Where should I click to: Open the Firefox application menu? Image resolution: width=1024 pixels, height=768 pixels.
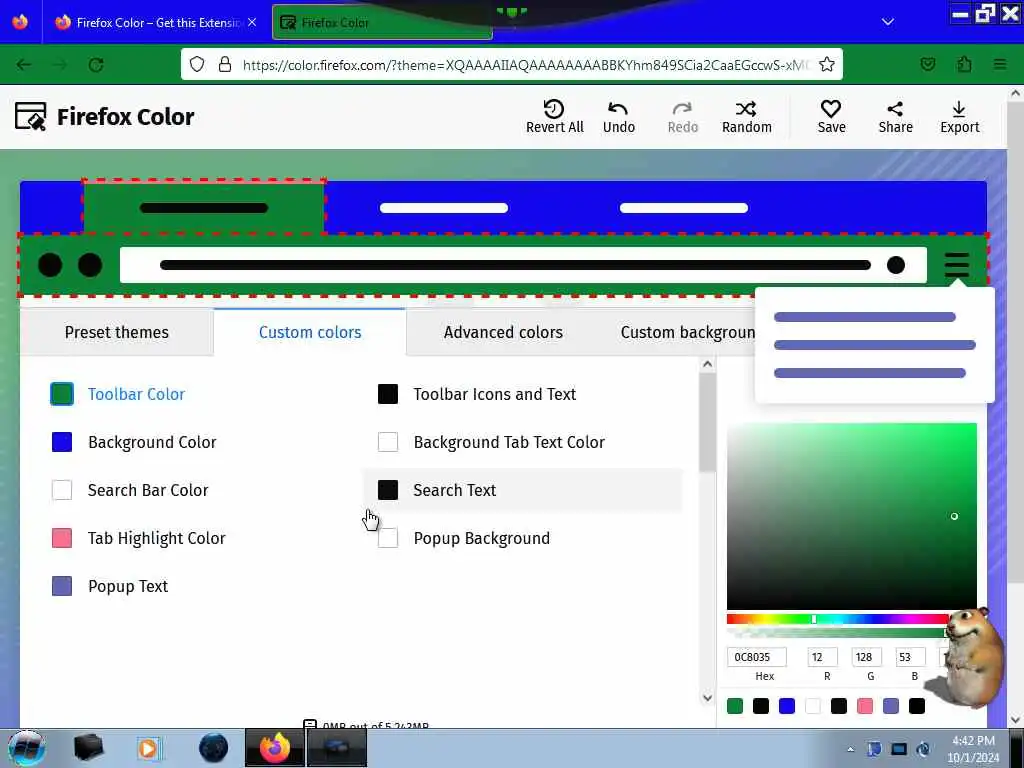pyautogui.click(x=1000, y=65)
